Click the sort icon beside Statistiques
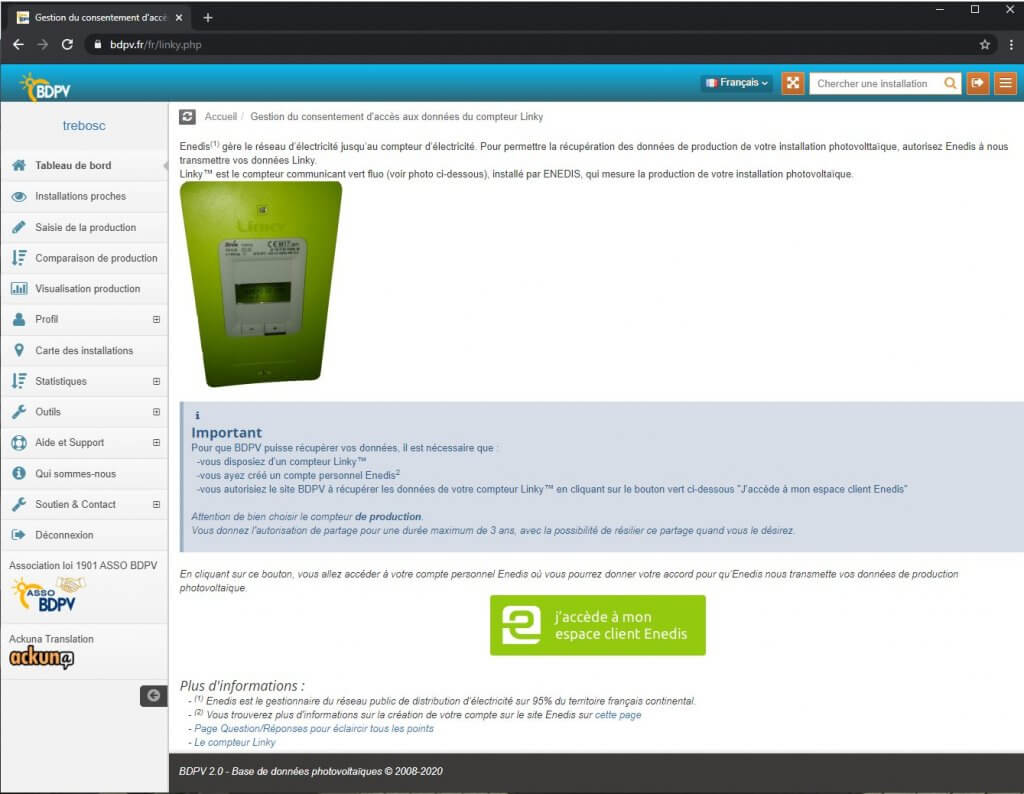 tap(19, 381)
